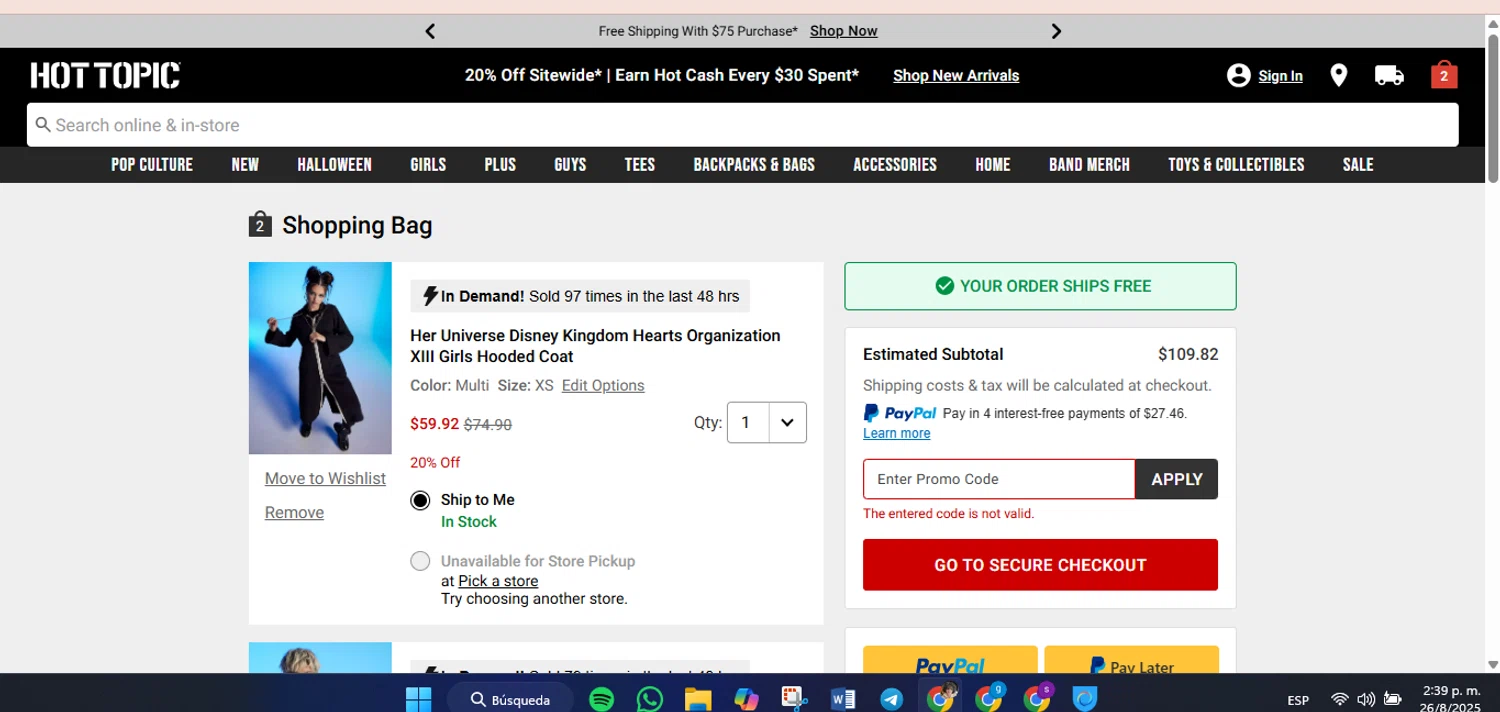
Task: Open the Guys menu
Action: pyautogui.click(x=570, y=165)
